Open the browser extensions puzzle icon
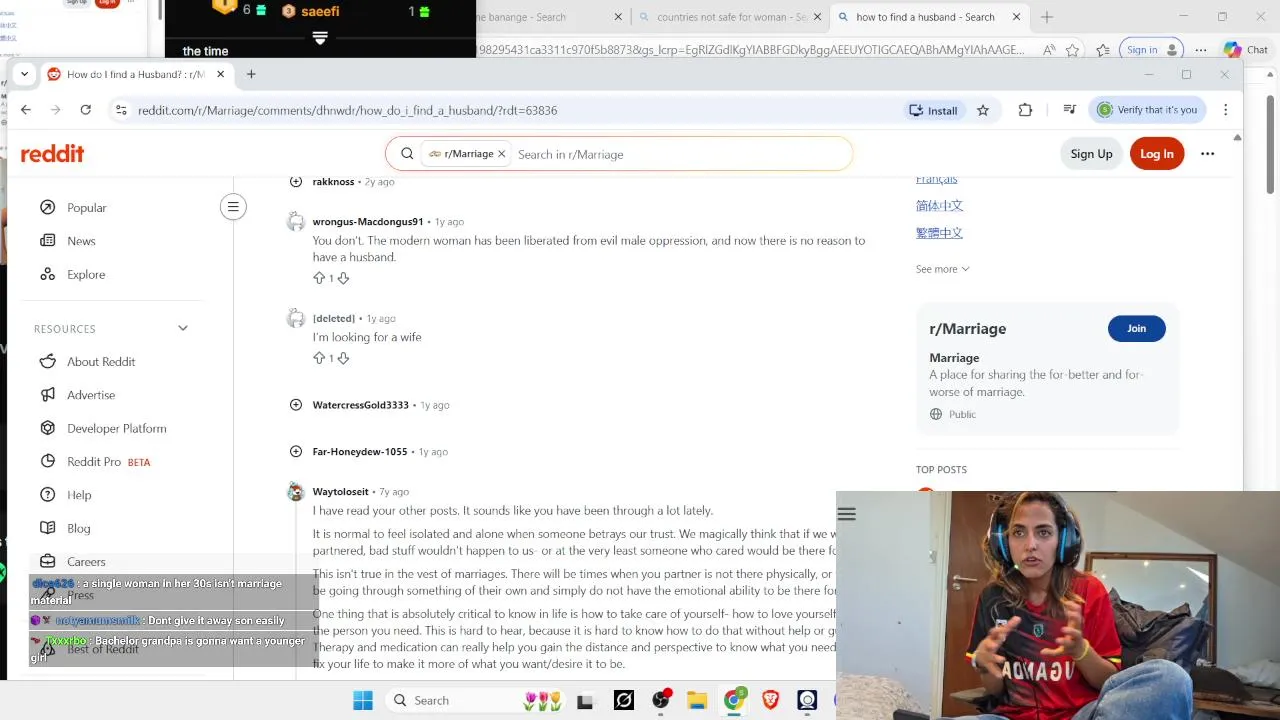Image resolution: width=1280 pixels, height=720 pixels. (1025, 110)
